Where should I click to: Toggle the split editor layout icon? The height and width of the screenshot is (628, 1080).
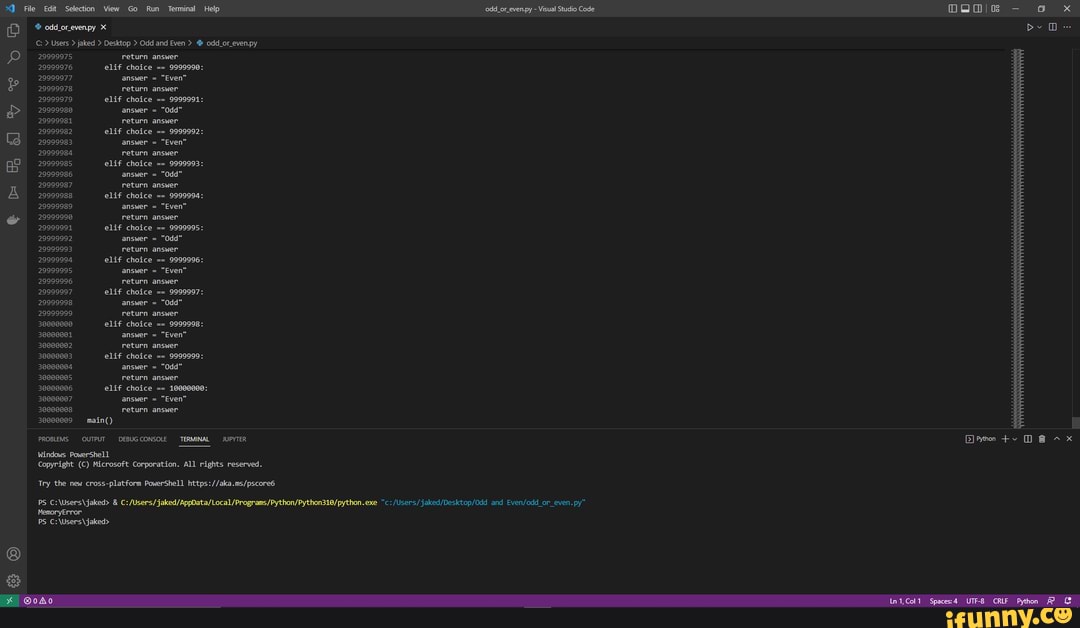[1051, 27]
